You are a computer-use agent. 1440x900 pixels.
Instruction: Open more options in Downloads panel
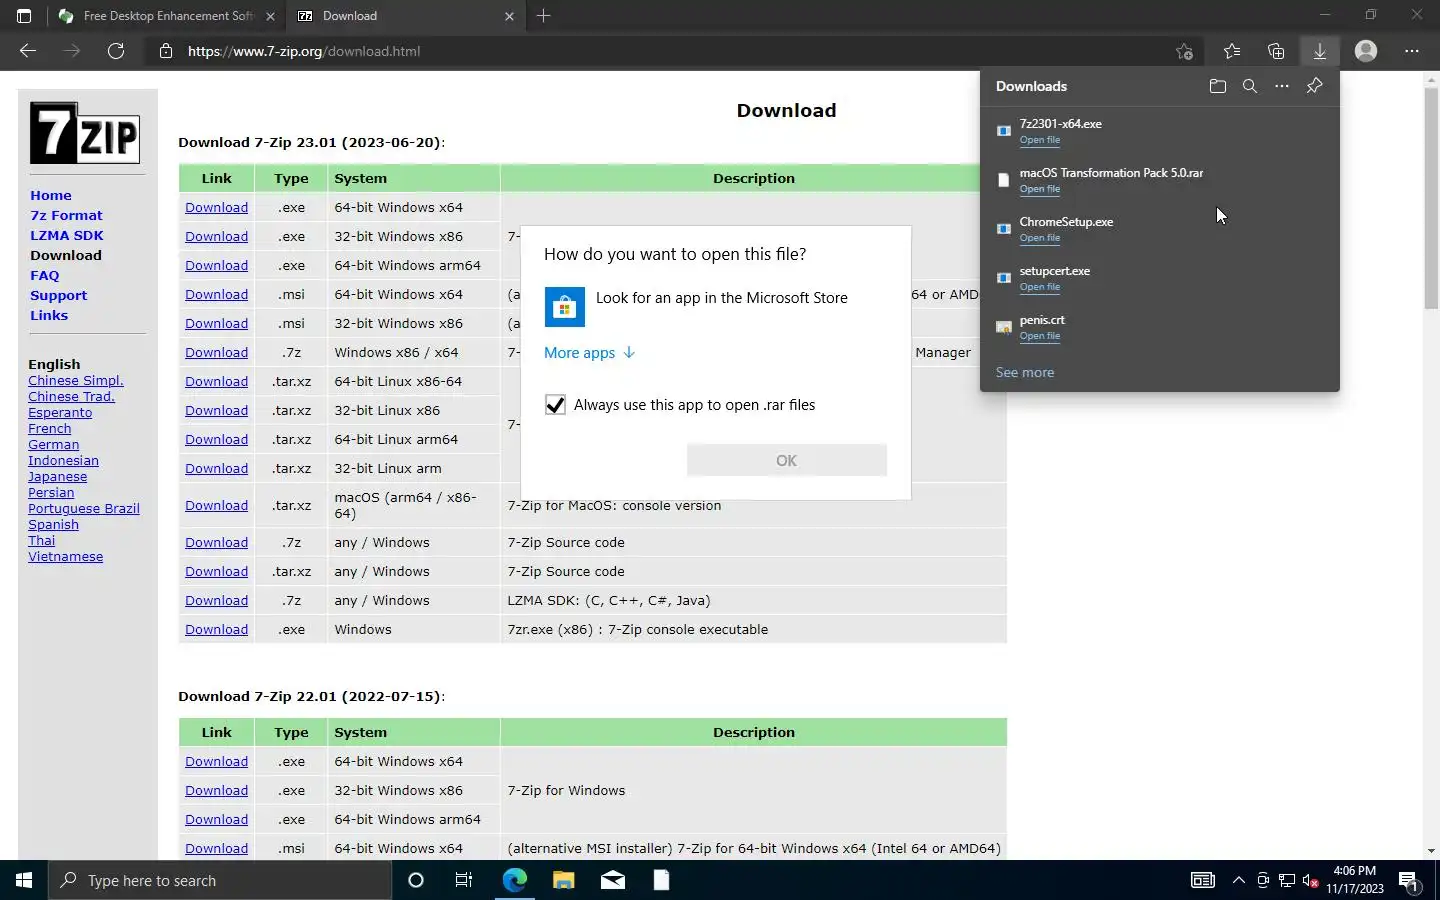point(1282,86)
